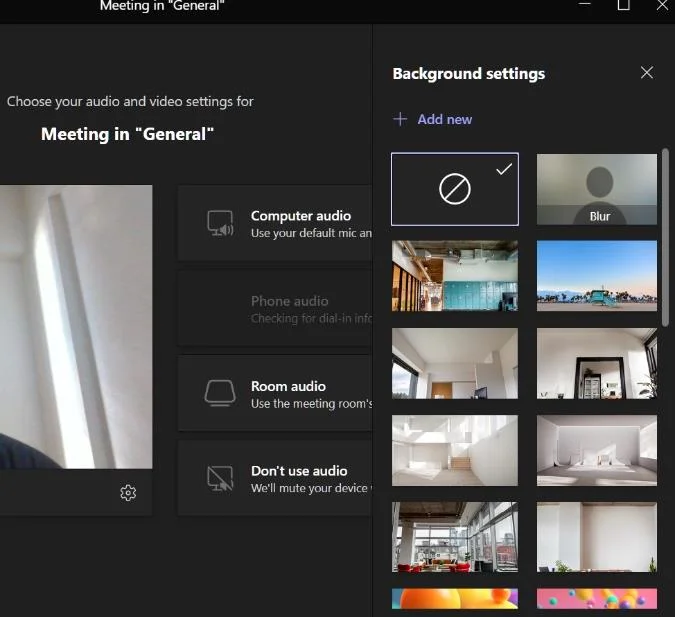This screenshot has width=675, height=617.
Task: Open device settings gear below video preview
Action: [x=128, y=493]
